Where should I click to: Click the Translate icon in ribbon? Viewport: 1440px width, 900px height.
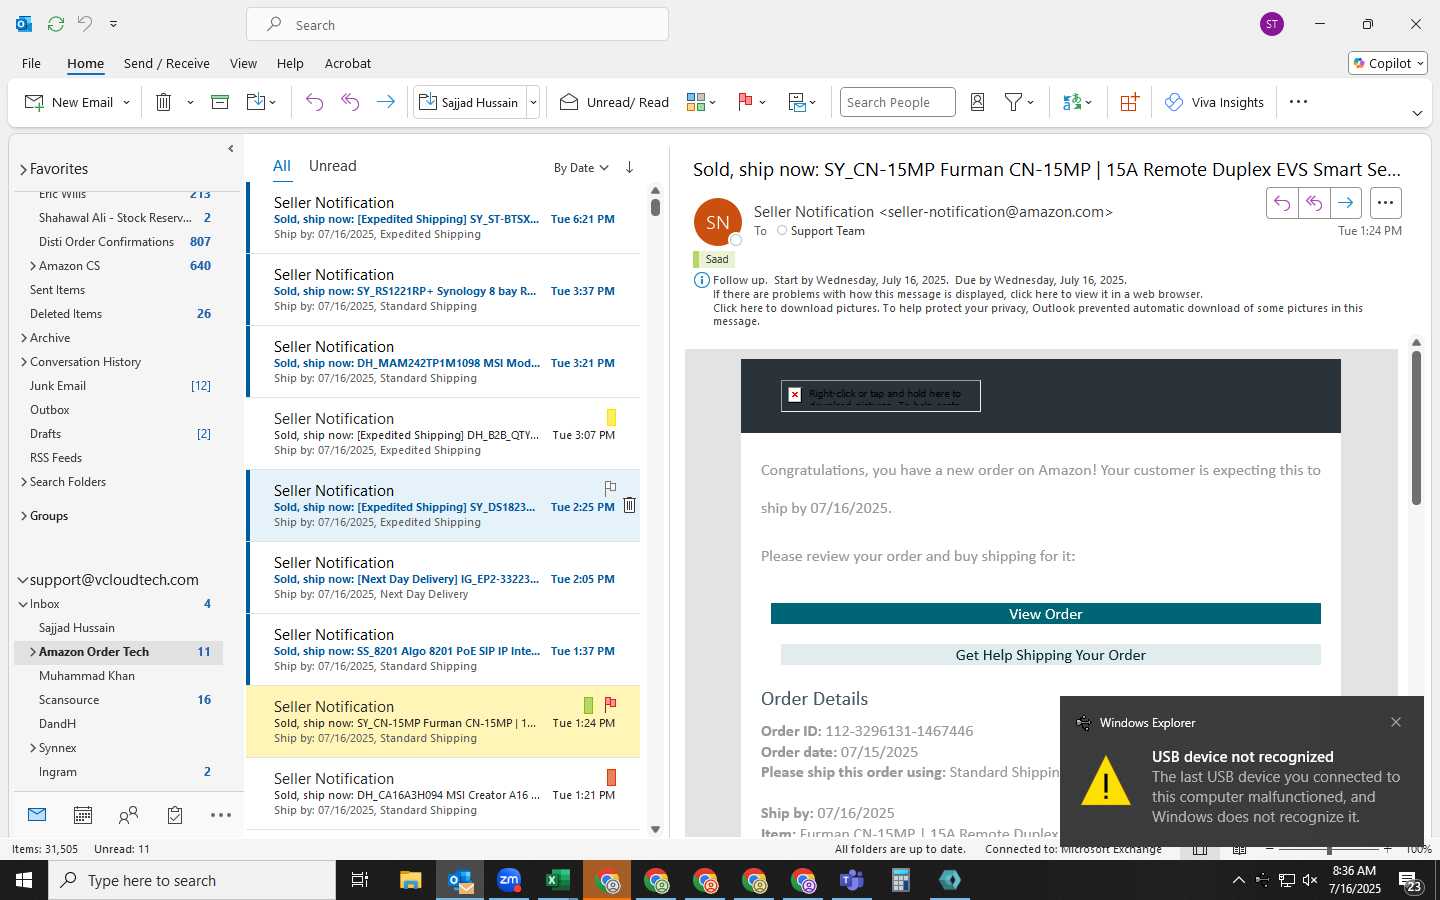click(x=1072, y=102)
